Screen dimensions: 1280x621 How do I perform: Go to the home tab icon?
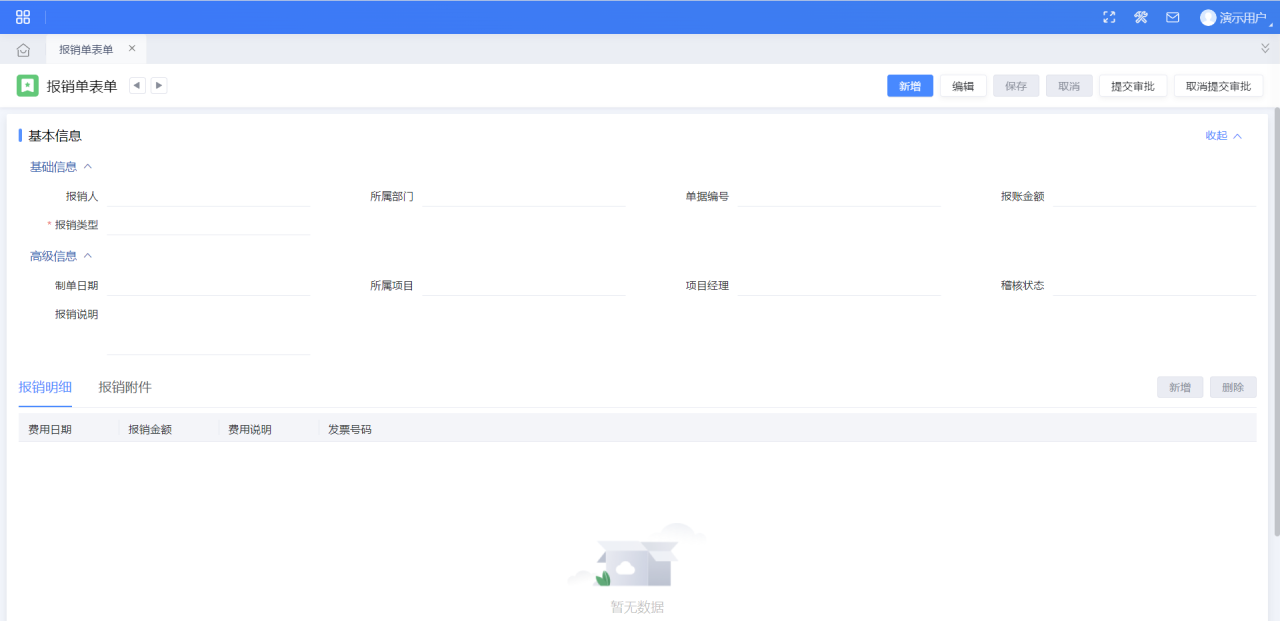click(23, 50)
